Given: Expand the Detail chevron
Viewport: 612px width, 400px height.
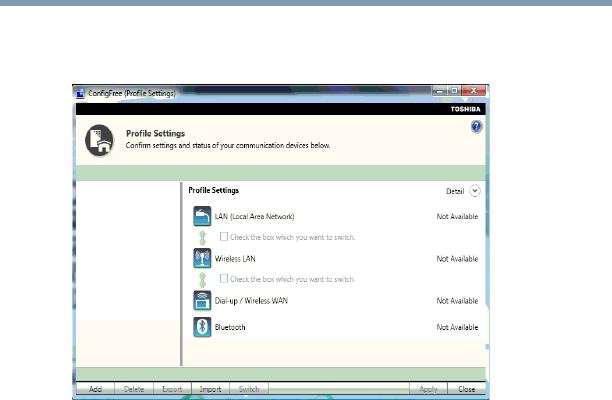Looking at the screenshot, I should click(x=475, y=191).
